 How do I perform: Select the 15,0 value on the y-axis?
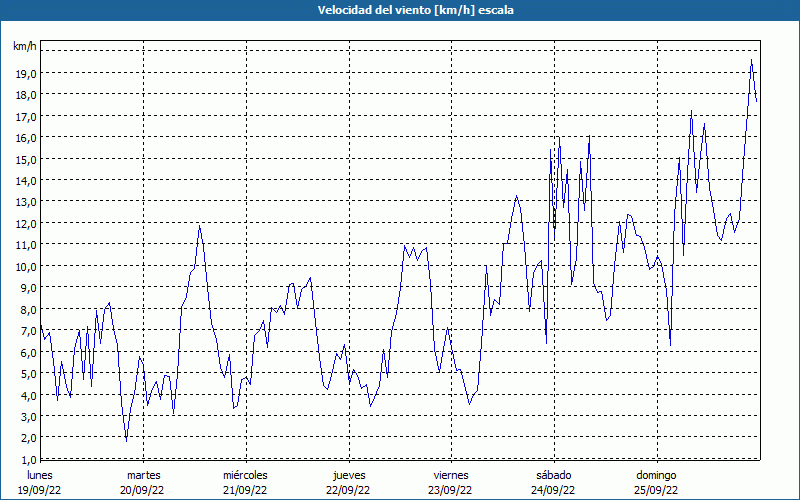coord(26,159)
